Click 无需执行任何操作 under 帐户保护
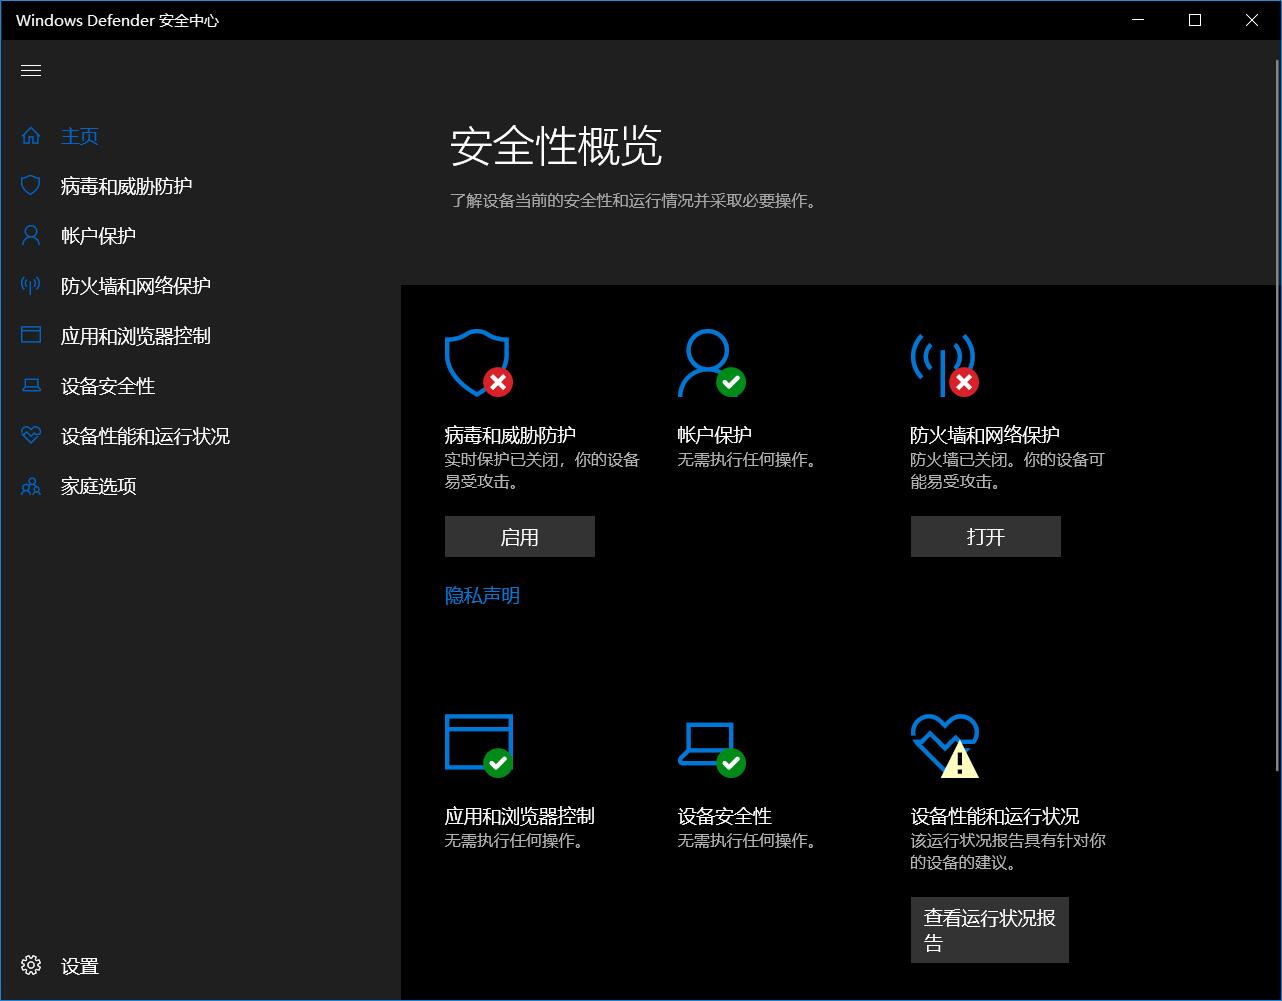 tap(747, 460)
